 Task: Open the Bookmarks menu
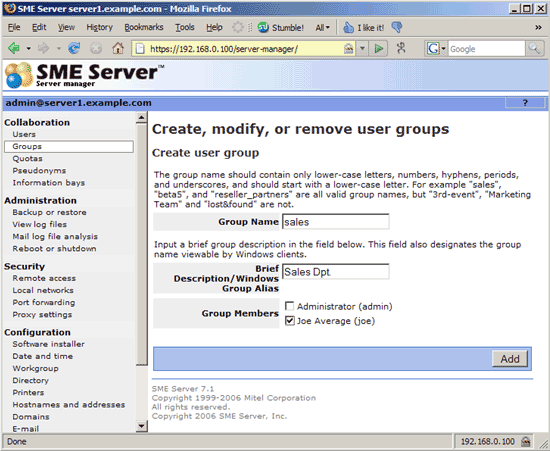click(144, 27)
